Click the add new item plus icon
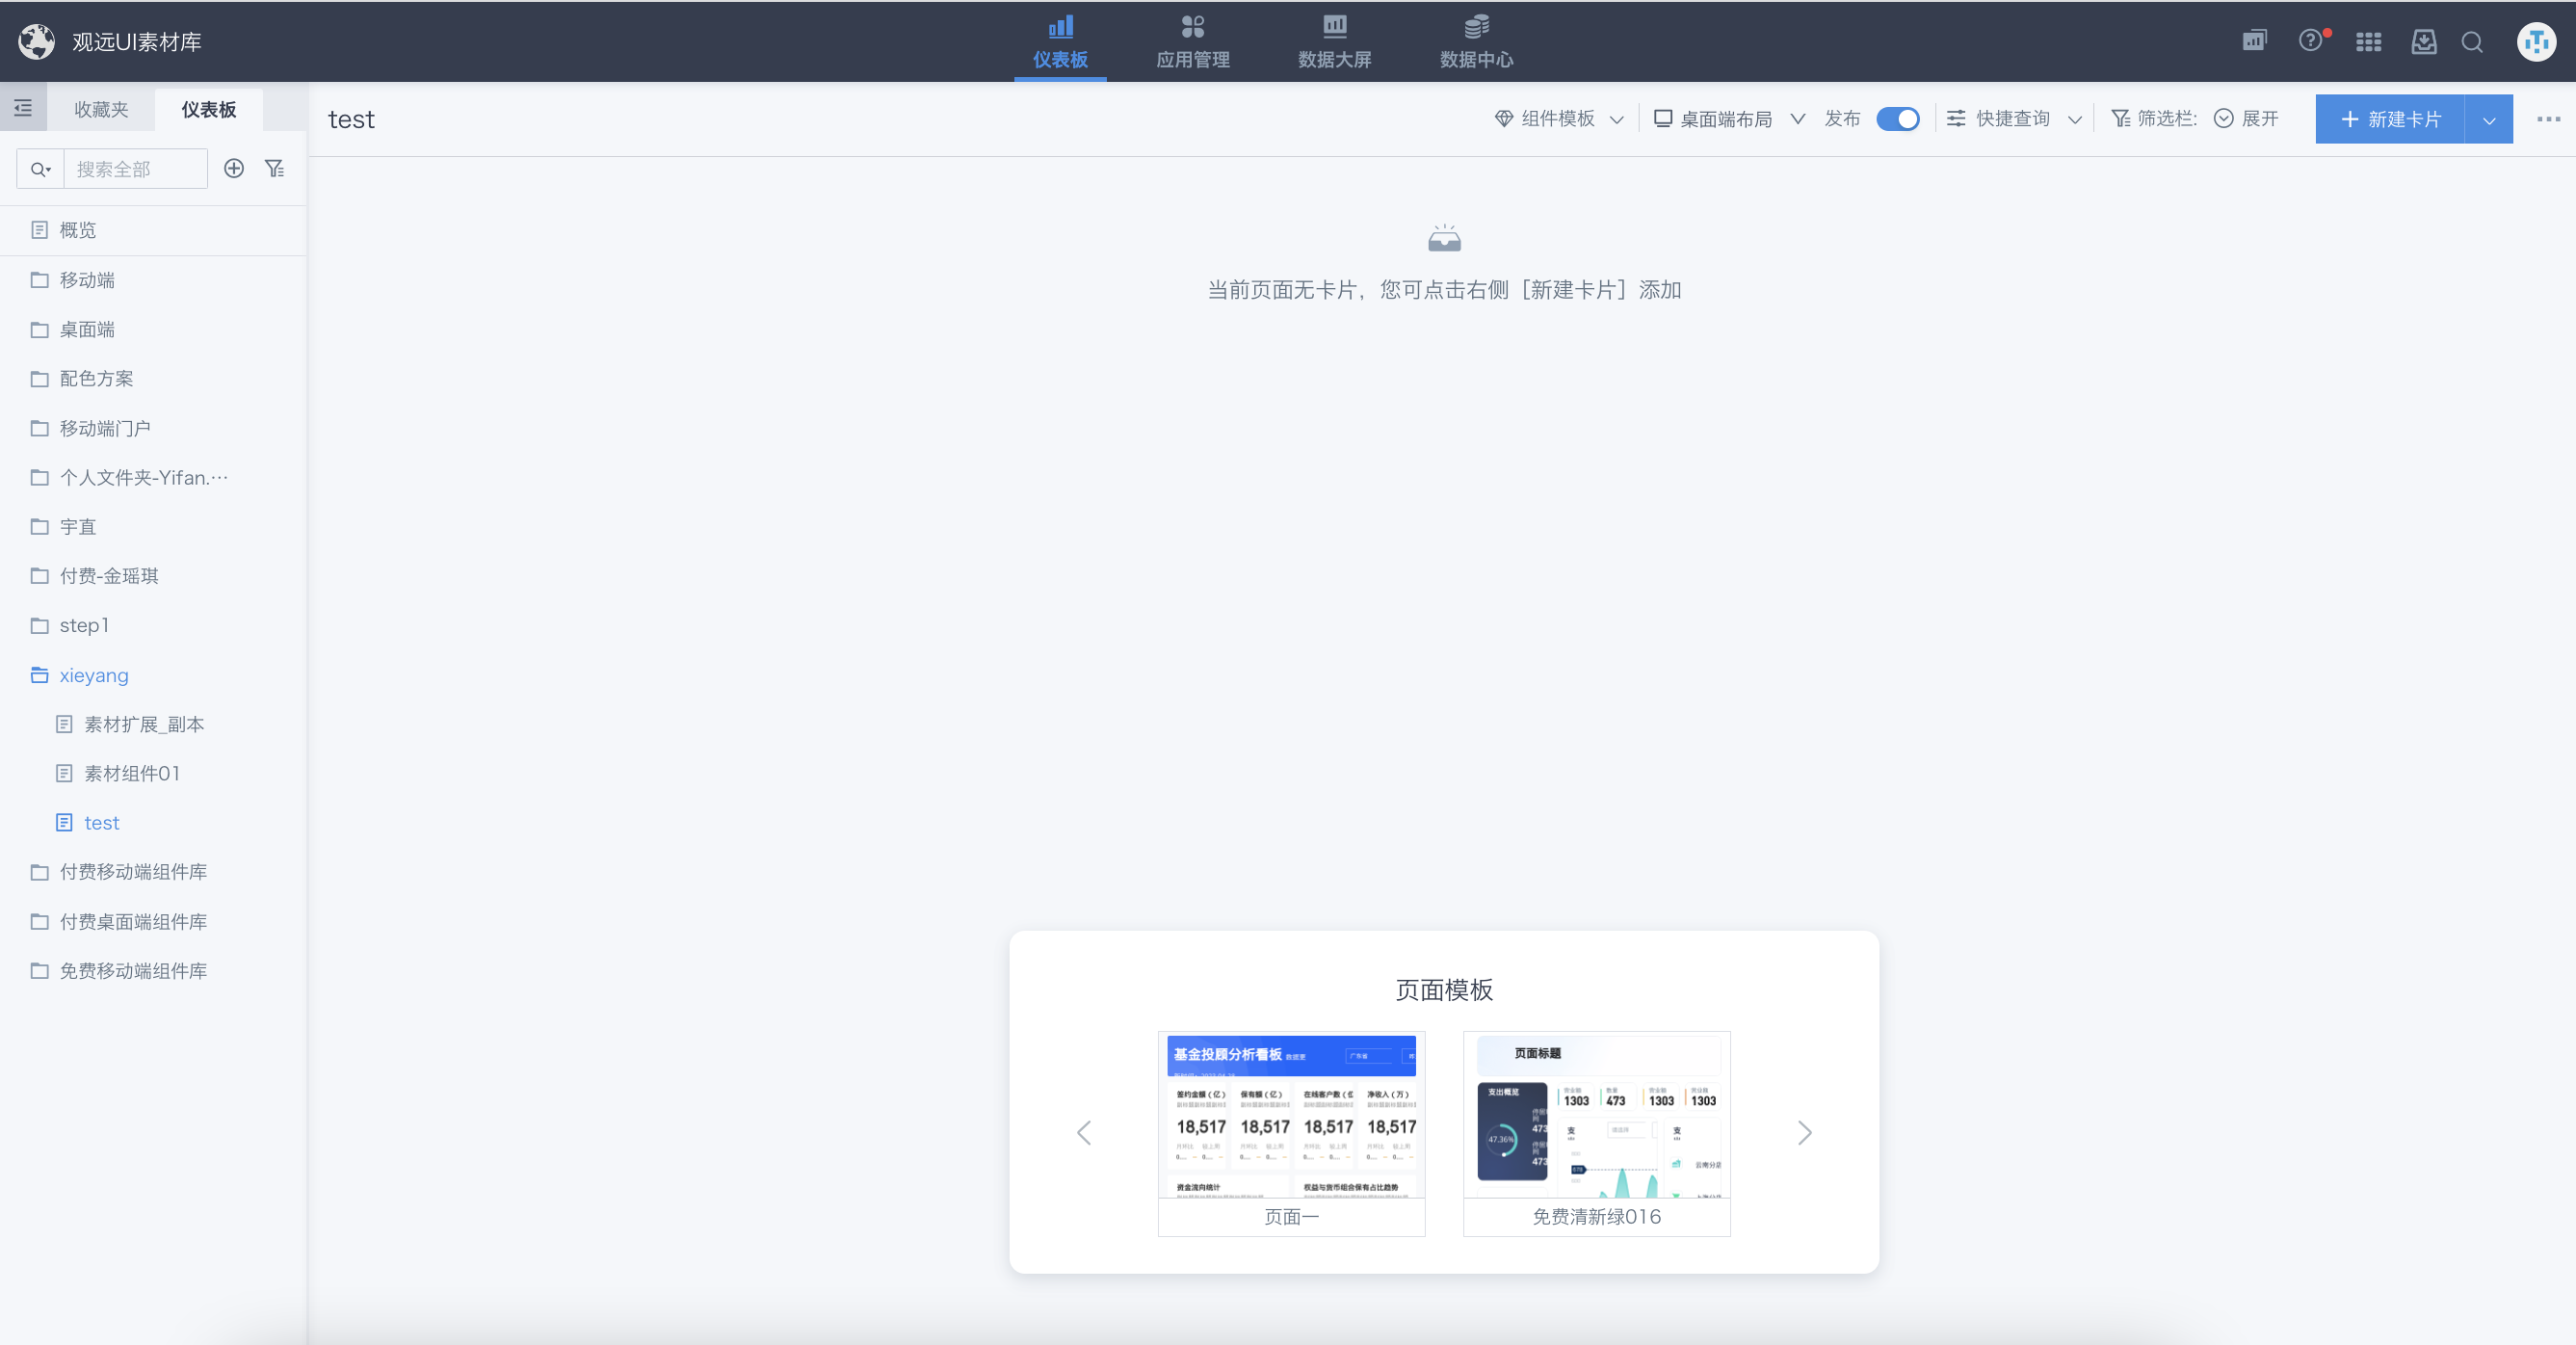The width and height of the screenshot is (2576, 1345). tap(233, 168)
